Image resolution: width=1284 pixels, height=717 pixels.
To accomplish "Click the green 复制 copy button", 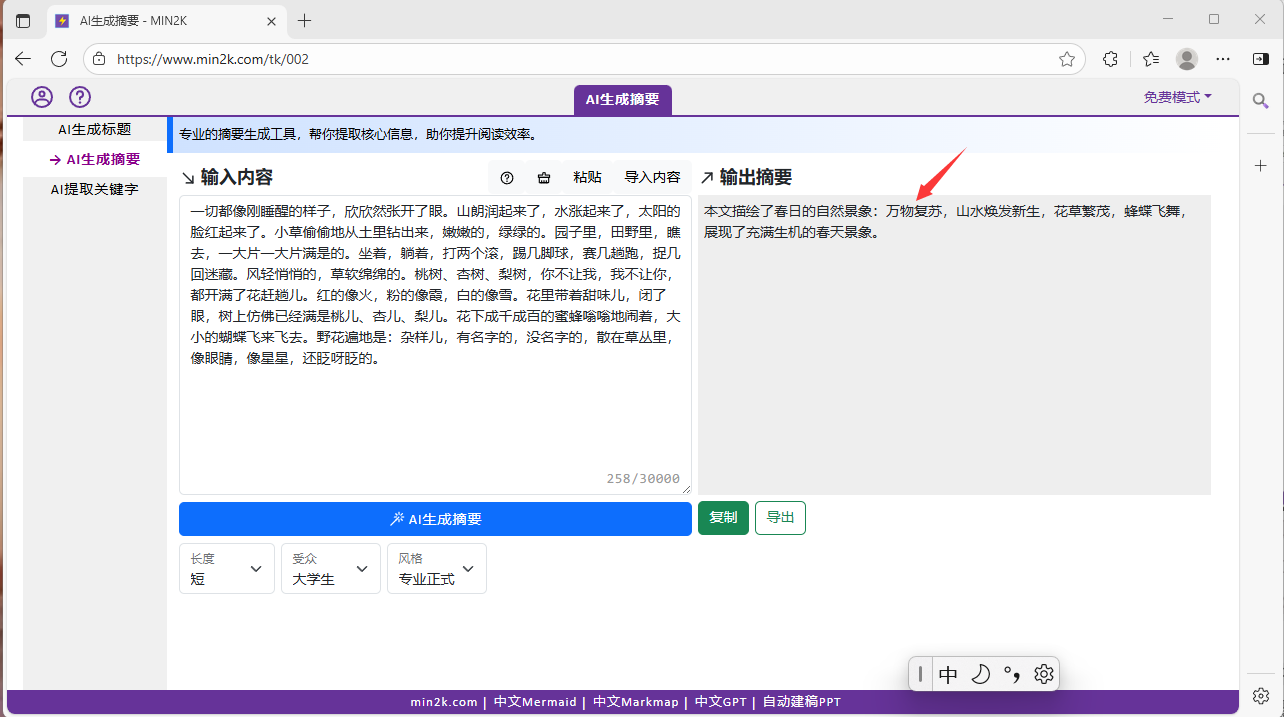I will pyautogui.click(x=723, y=518).
